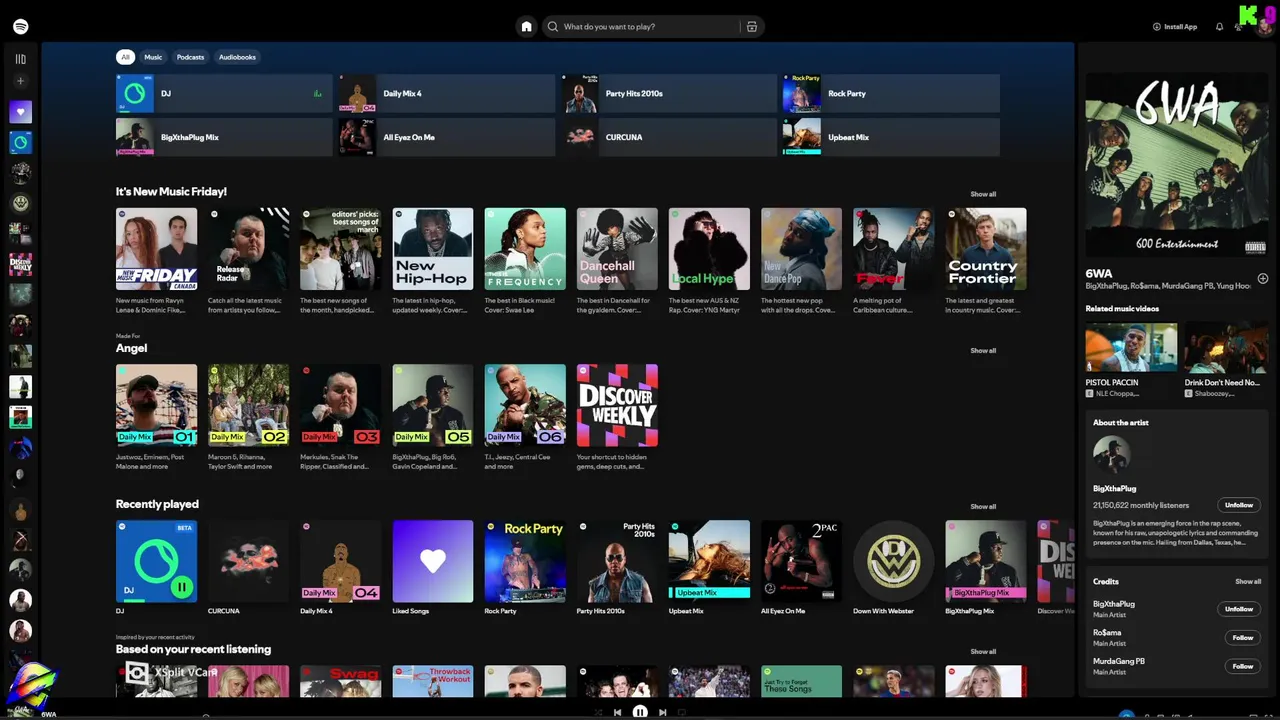Image resolution: width=1280 pixels, height=720 pixels.
Task: Open BigXthaPlug artist name in About
Action: click(x=1114, y=489)
